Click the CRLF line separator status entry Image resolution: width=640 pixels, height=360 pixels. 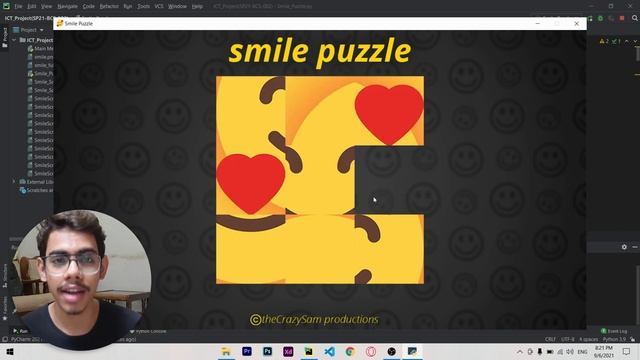550,339
